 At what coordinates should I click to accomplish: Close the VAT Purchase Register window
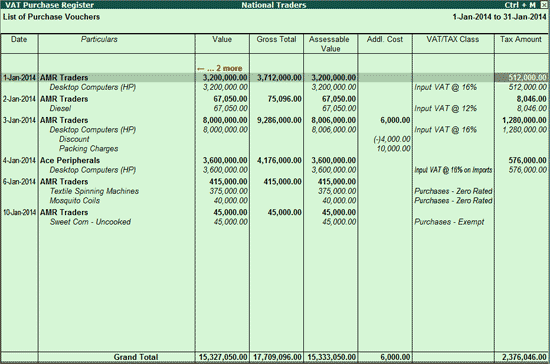(543, 5)
